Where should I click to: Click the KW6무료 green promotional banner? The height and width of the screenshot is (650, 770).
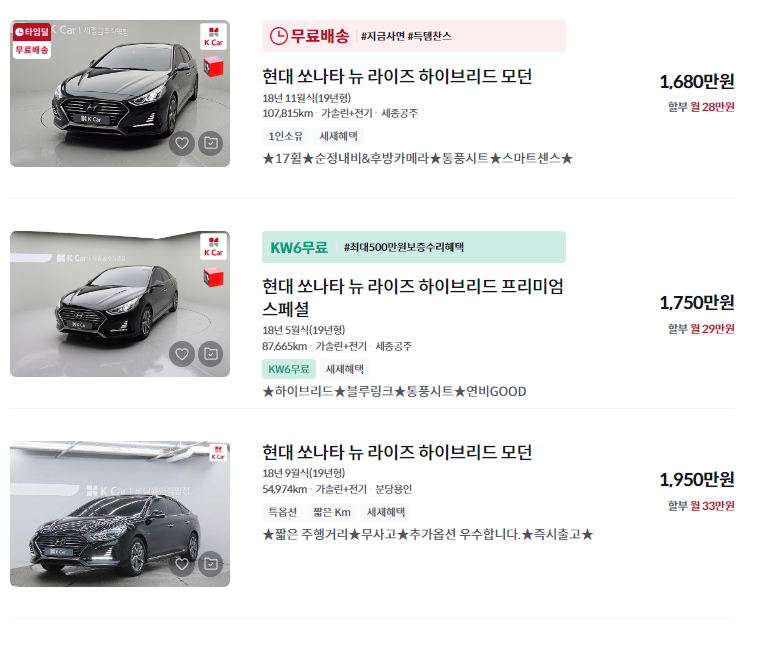tap(413, 247)
